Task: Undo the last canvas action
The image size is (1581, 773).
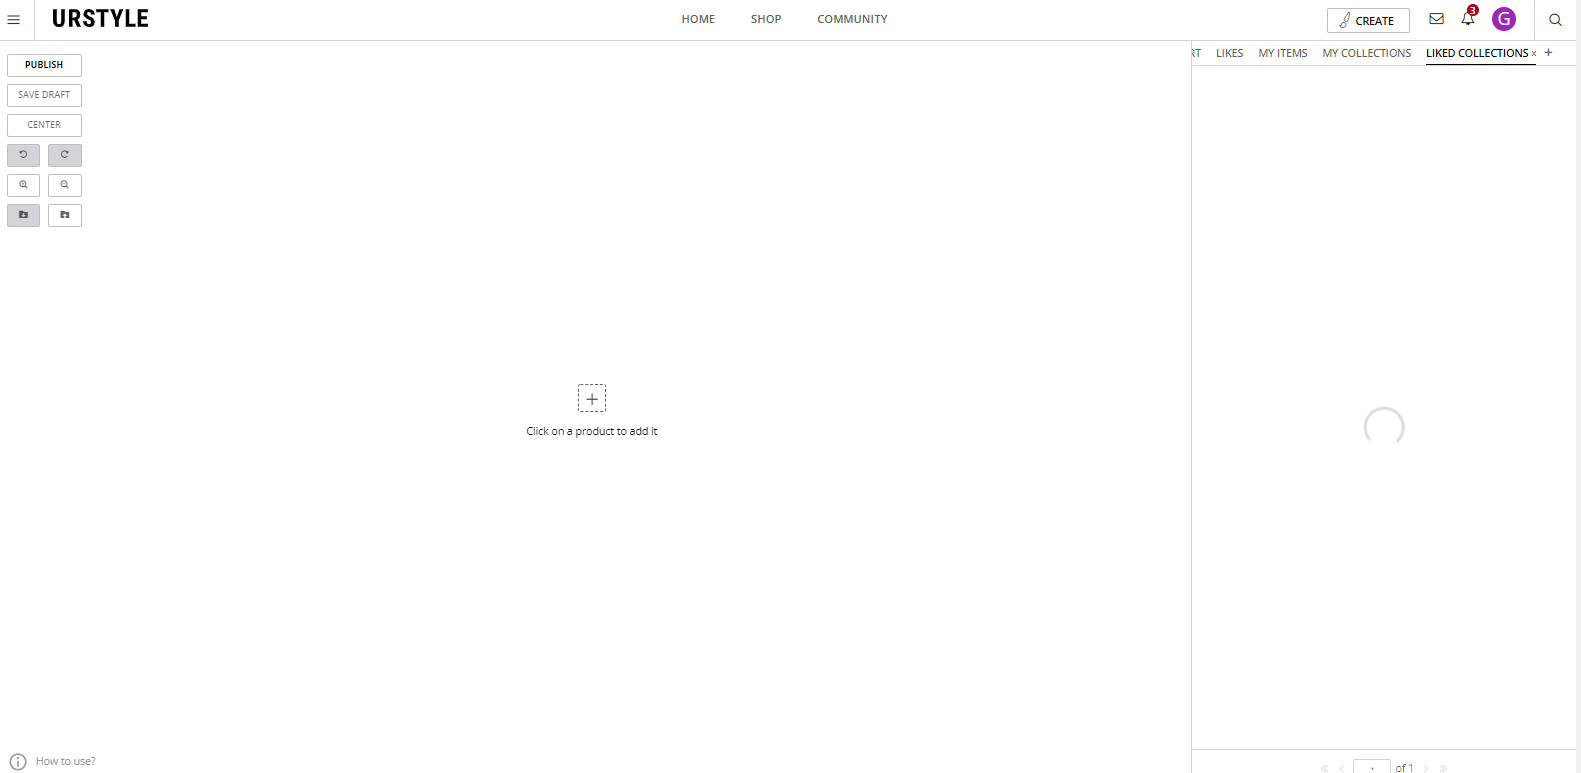Action: [x=23, y=155]
